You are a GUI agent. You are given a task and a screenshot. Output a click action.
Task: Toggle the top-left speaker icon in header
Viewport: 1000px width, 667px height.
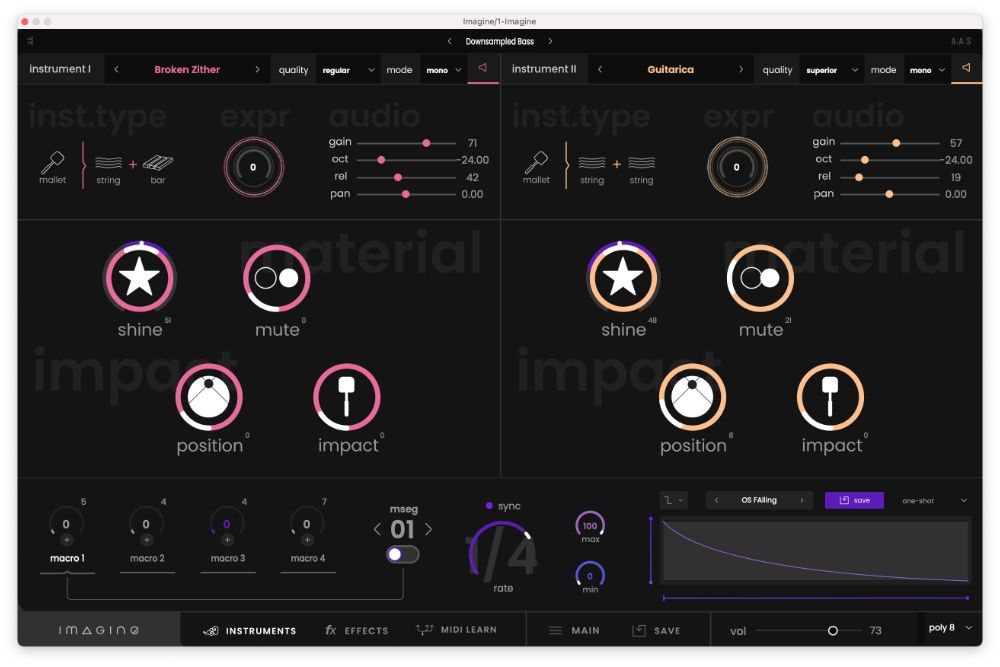[x=30, y=41]
